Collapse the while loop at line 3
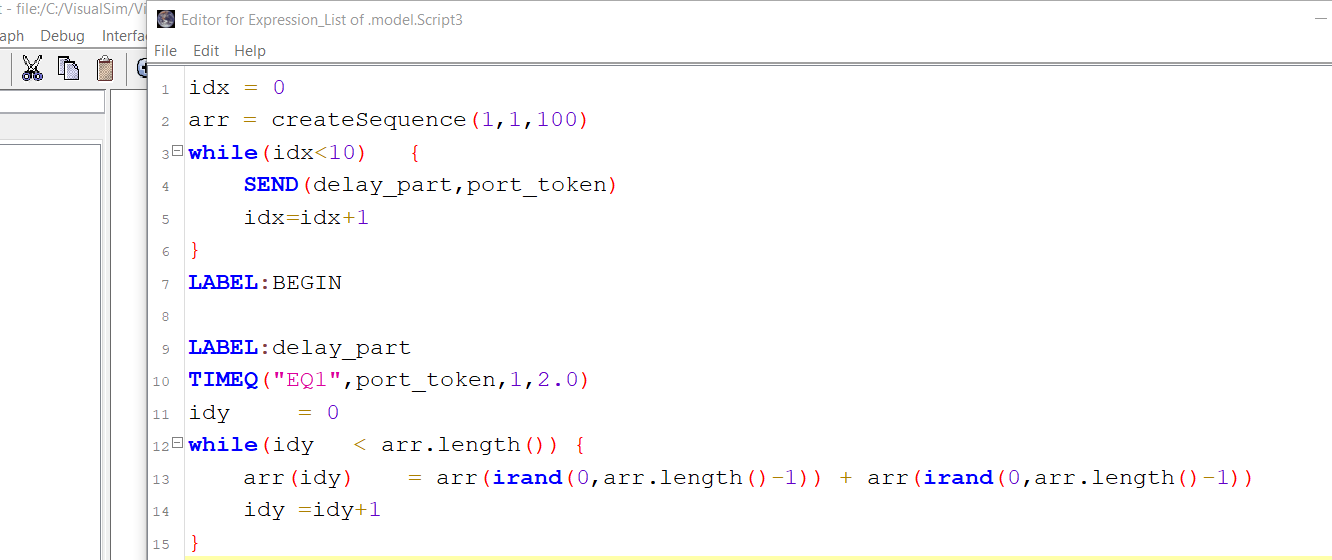Viewport: 1332px width, 560px height. (x=177, y=152)
